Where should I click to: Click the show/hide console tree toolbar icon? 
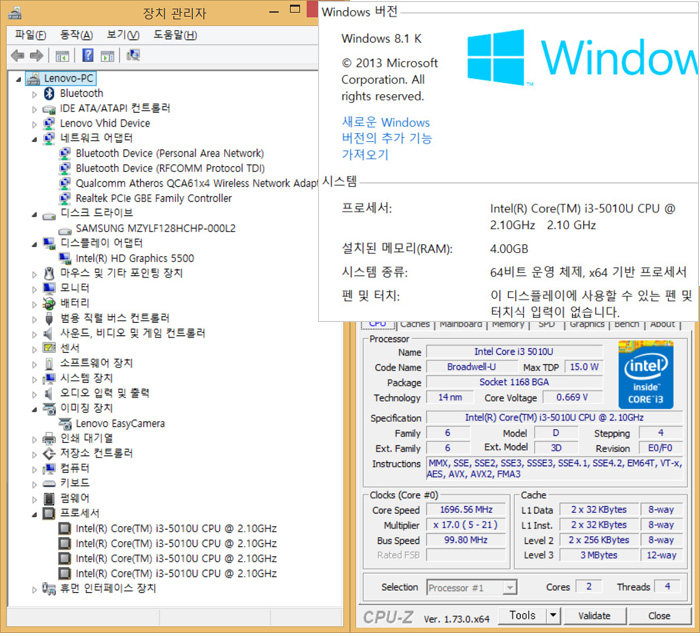point(62,56)
